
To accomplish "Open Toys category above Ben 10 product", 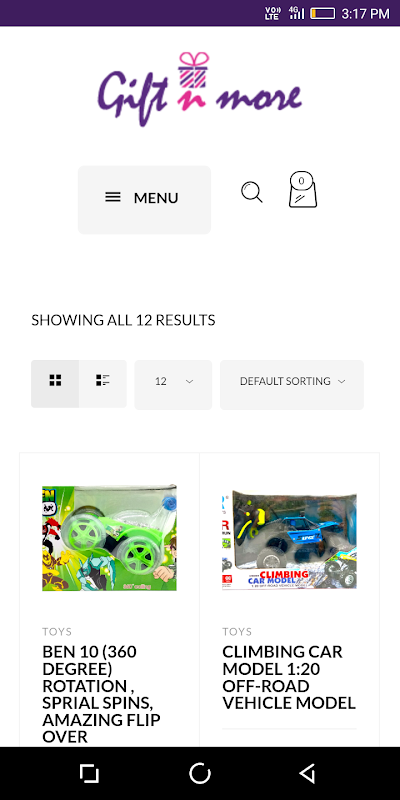I will point(57,632).
